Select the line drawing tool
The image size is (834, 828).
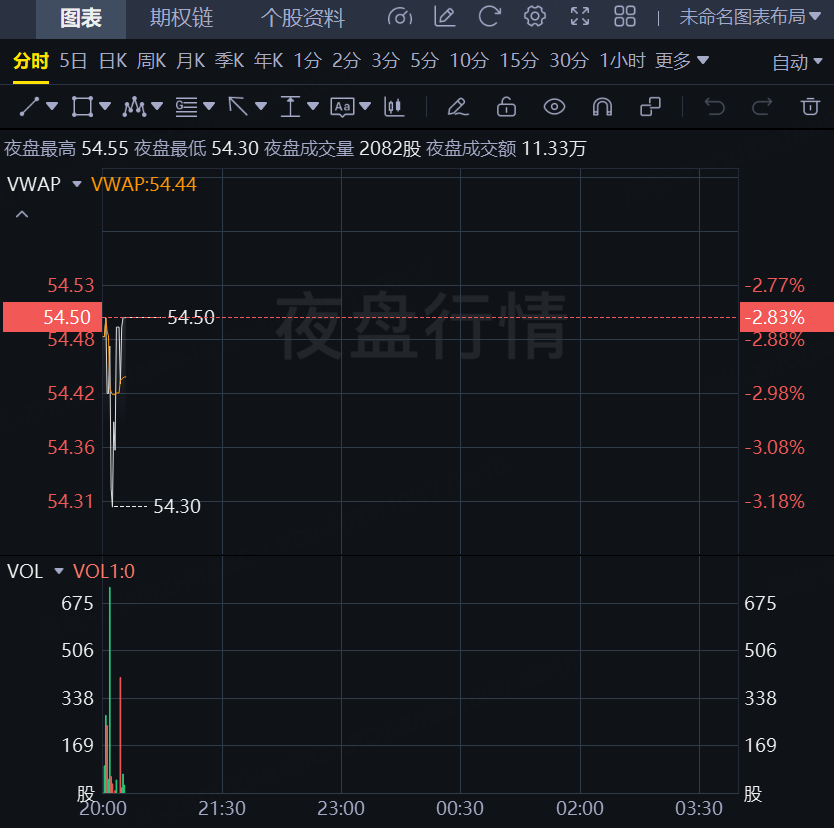[30, 106]
